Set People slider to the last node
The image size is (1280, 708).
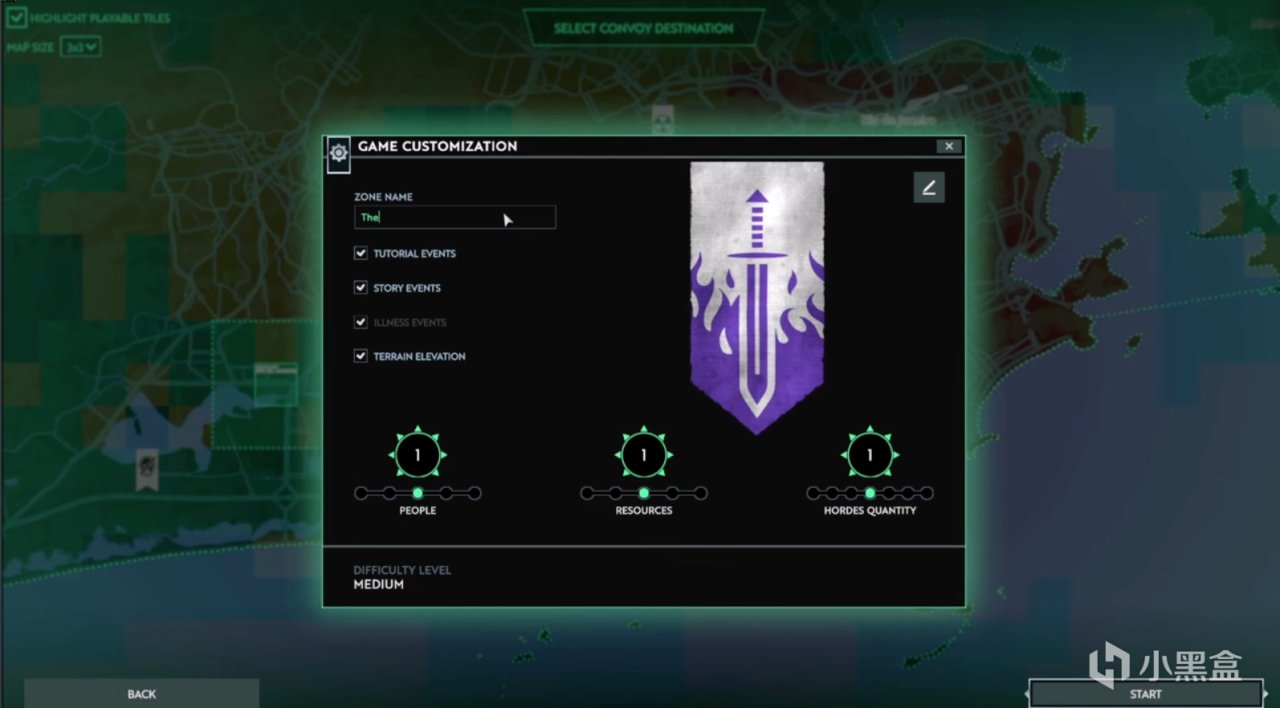point(475,493)
